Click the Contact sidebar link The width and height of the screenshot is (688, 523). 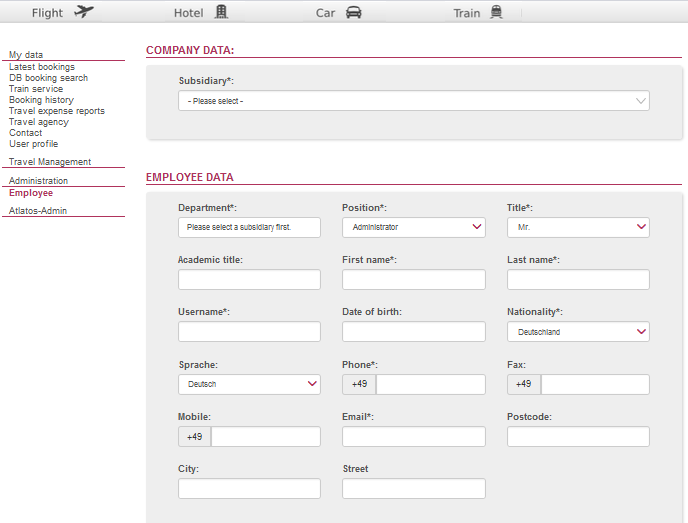(25, 133)
